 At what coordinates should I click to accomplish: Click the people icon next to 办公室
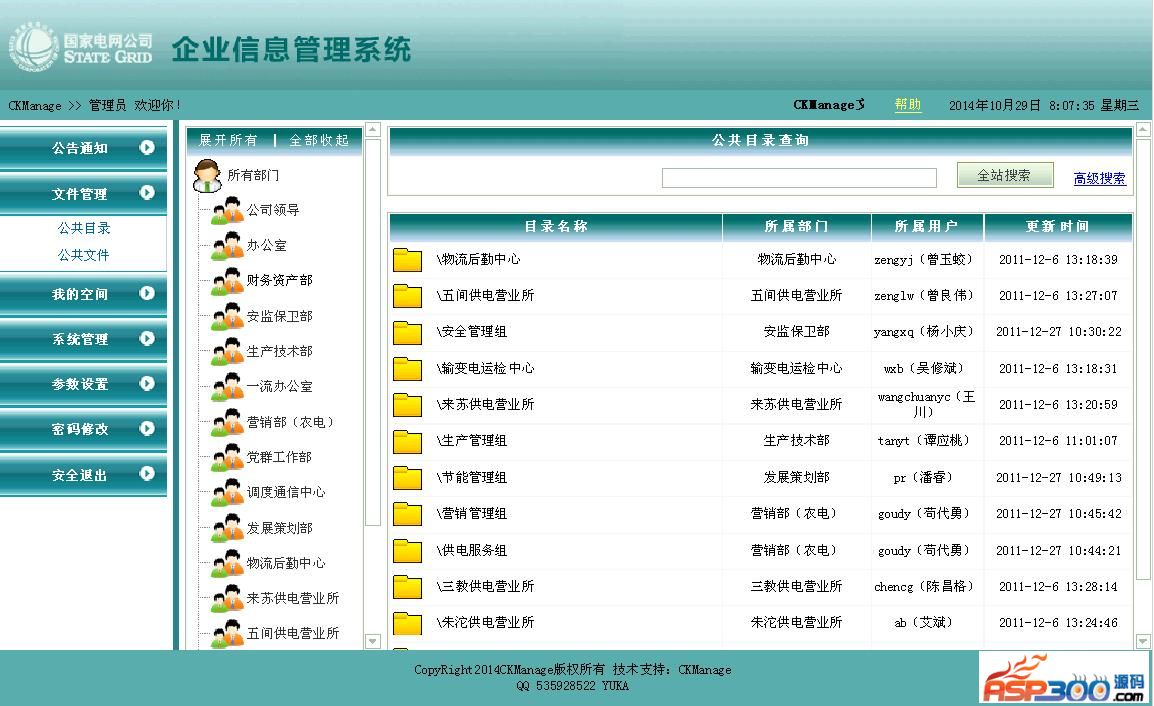227,246
